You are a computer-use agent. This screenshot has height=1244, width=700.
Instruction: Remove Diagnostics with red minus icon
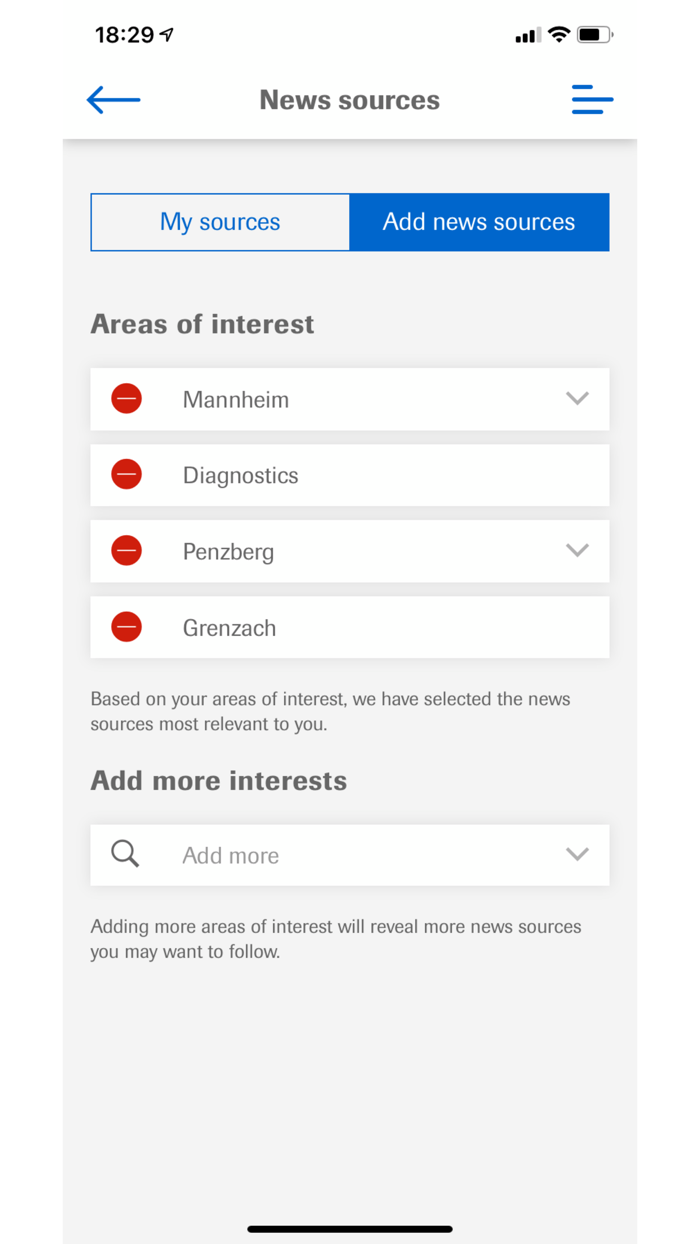pyautogui.click(x=126, y=475)
